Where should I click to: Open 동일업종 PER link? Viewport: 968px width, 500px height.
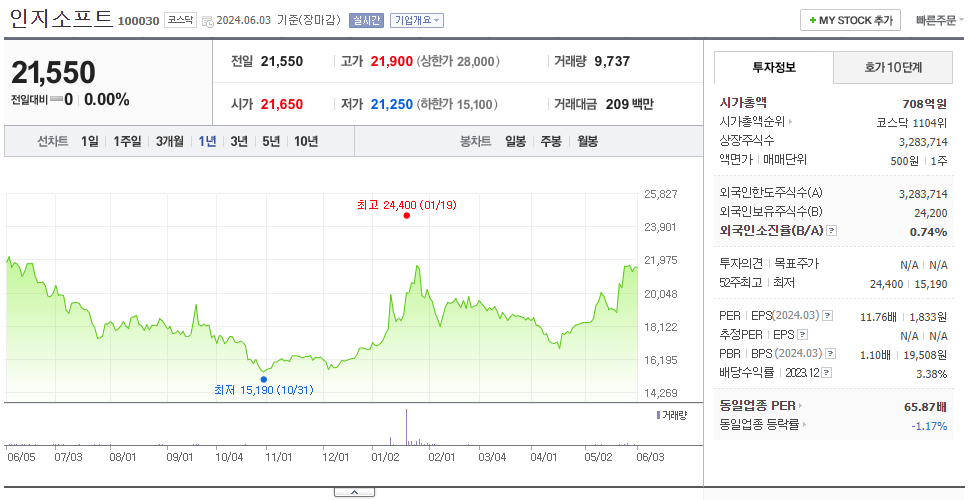(761, 406)
